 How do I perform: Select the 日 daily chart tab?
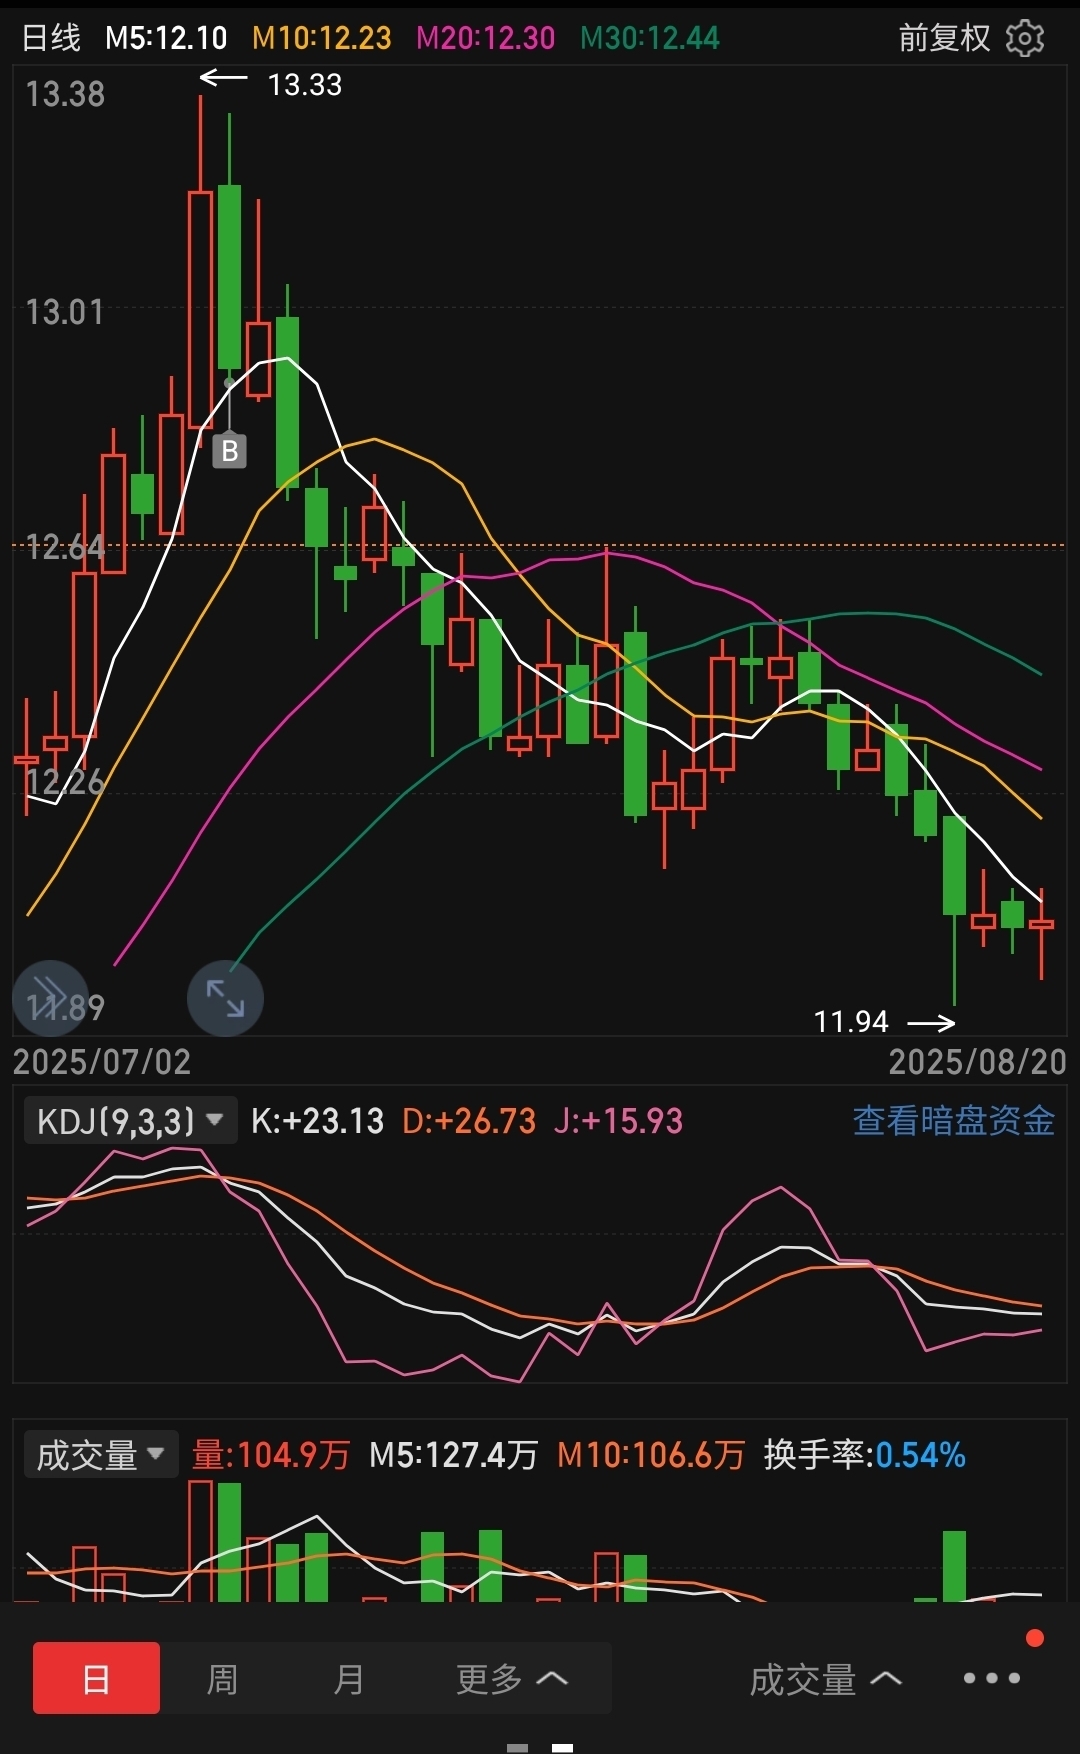click(x=96, y=1678)
